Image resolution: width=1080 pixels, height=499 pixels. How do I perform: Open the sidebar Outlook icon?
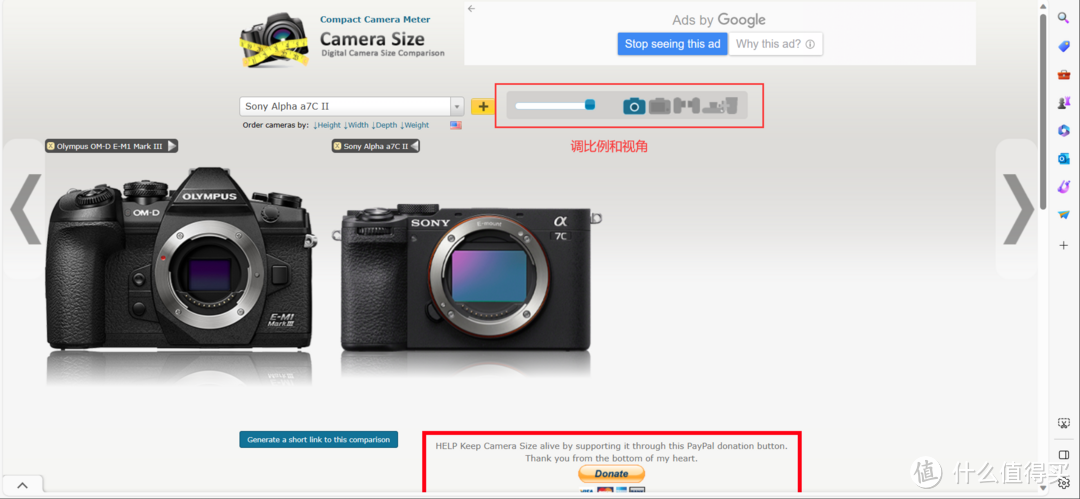1063,159
